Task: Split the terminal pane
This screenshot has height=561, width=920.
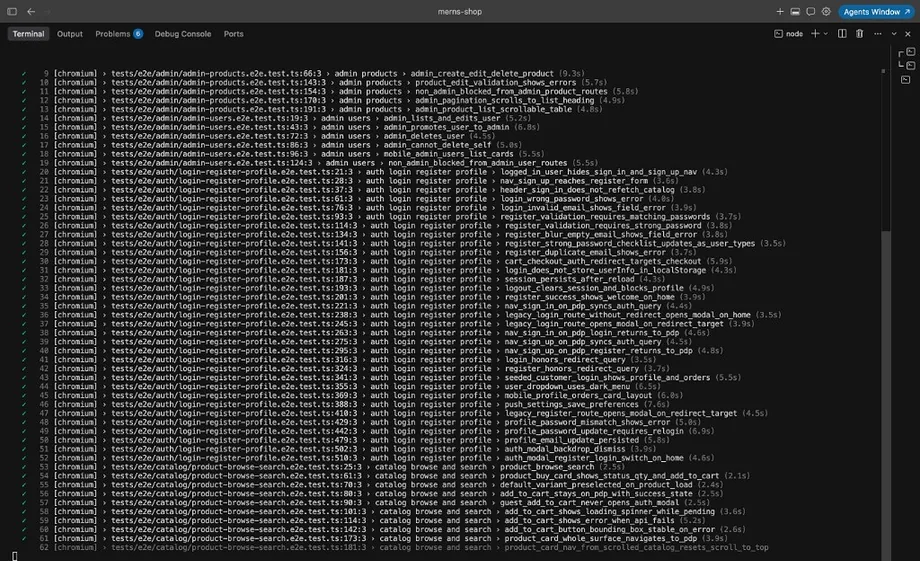Action: [842, 34]
